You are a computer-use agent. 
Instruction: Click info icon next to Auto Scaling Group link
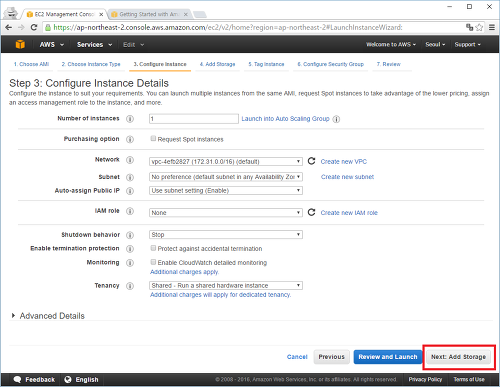(x=336, y=119)
